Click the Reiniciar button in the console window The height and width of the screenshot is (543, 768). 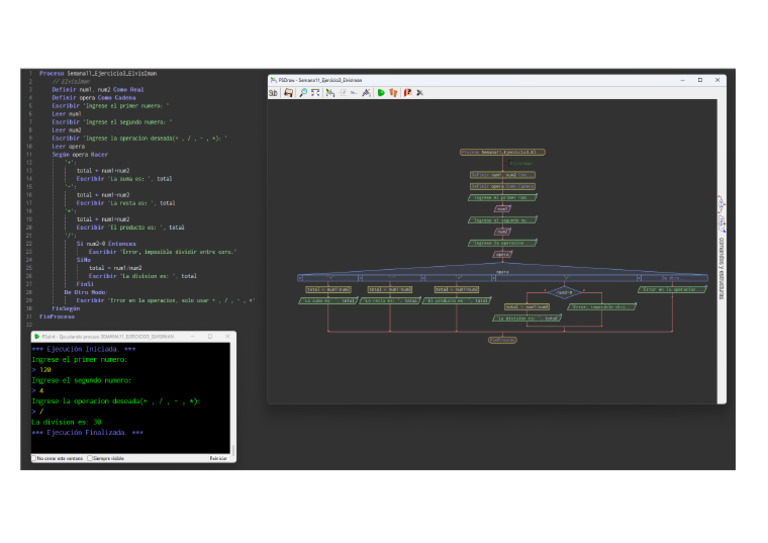(x=218, y=458)
